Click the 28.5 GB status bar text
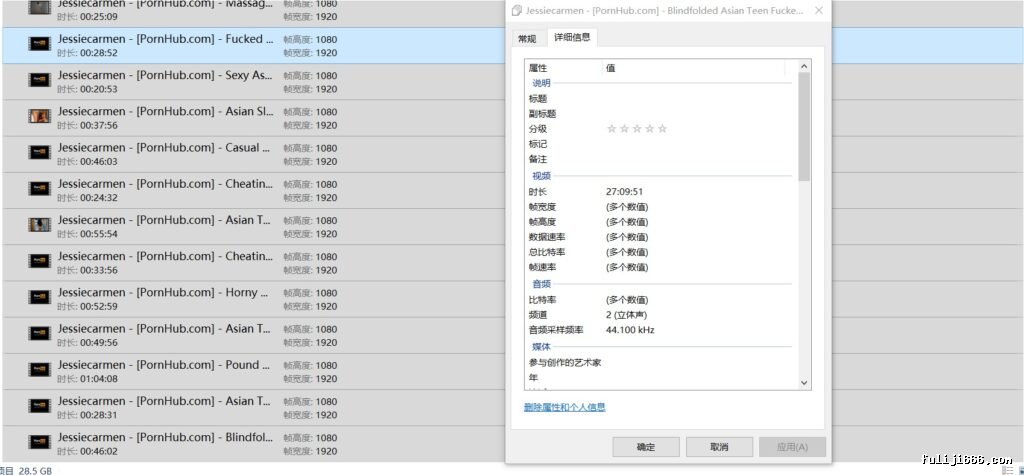1024x475 pixels. click(35, 470)
